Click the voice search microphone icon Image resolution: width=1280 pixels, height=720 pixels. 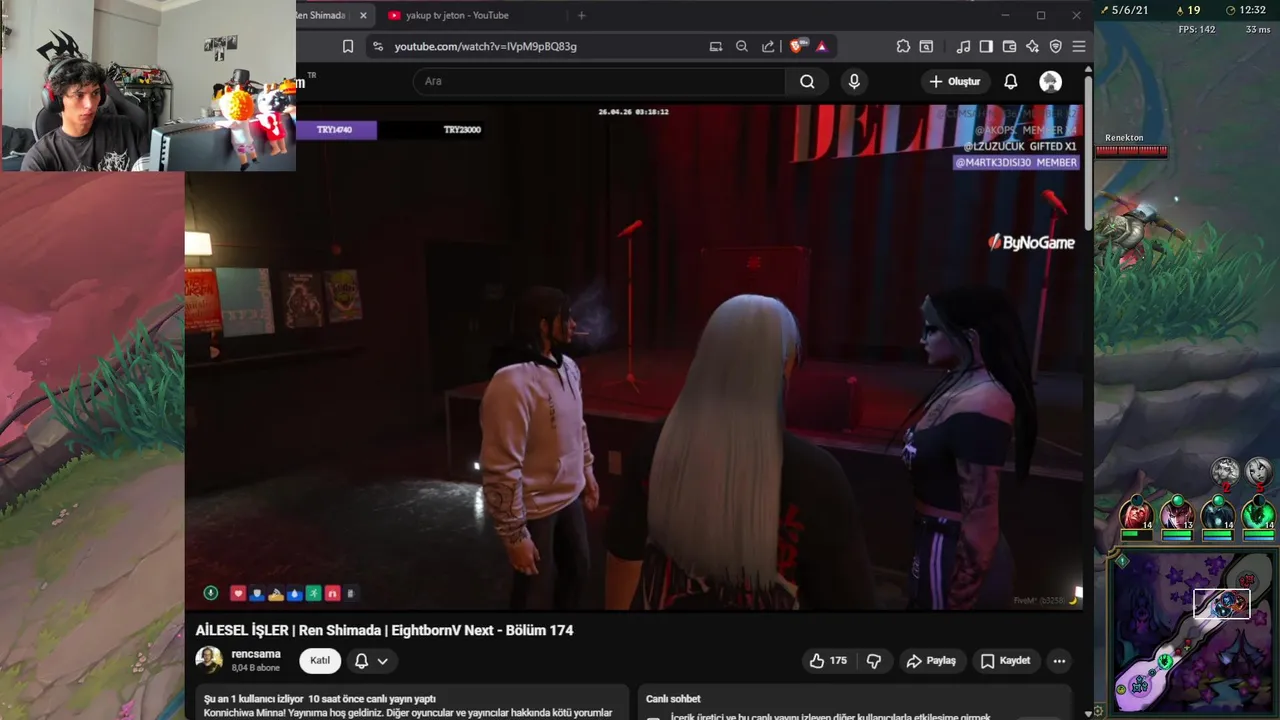[854, 81]
